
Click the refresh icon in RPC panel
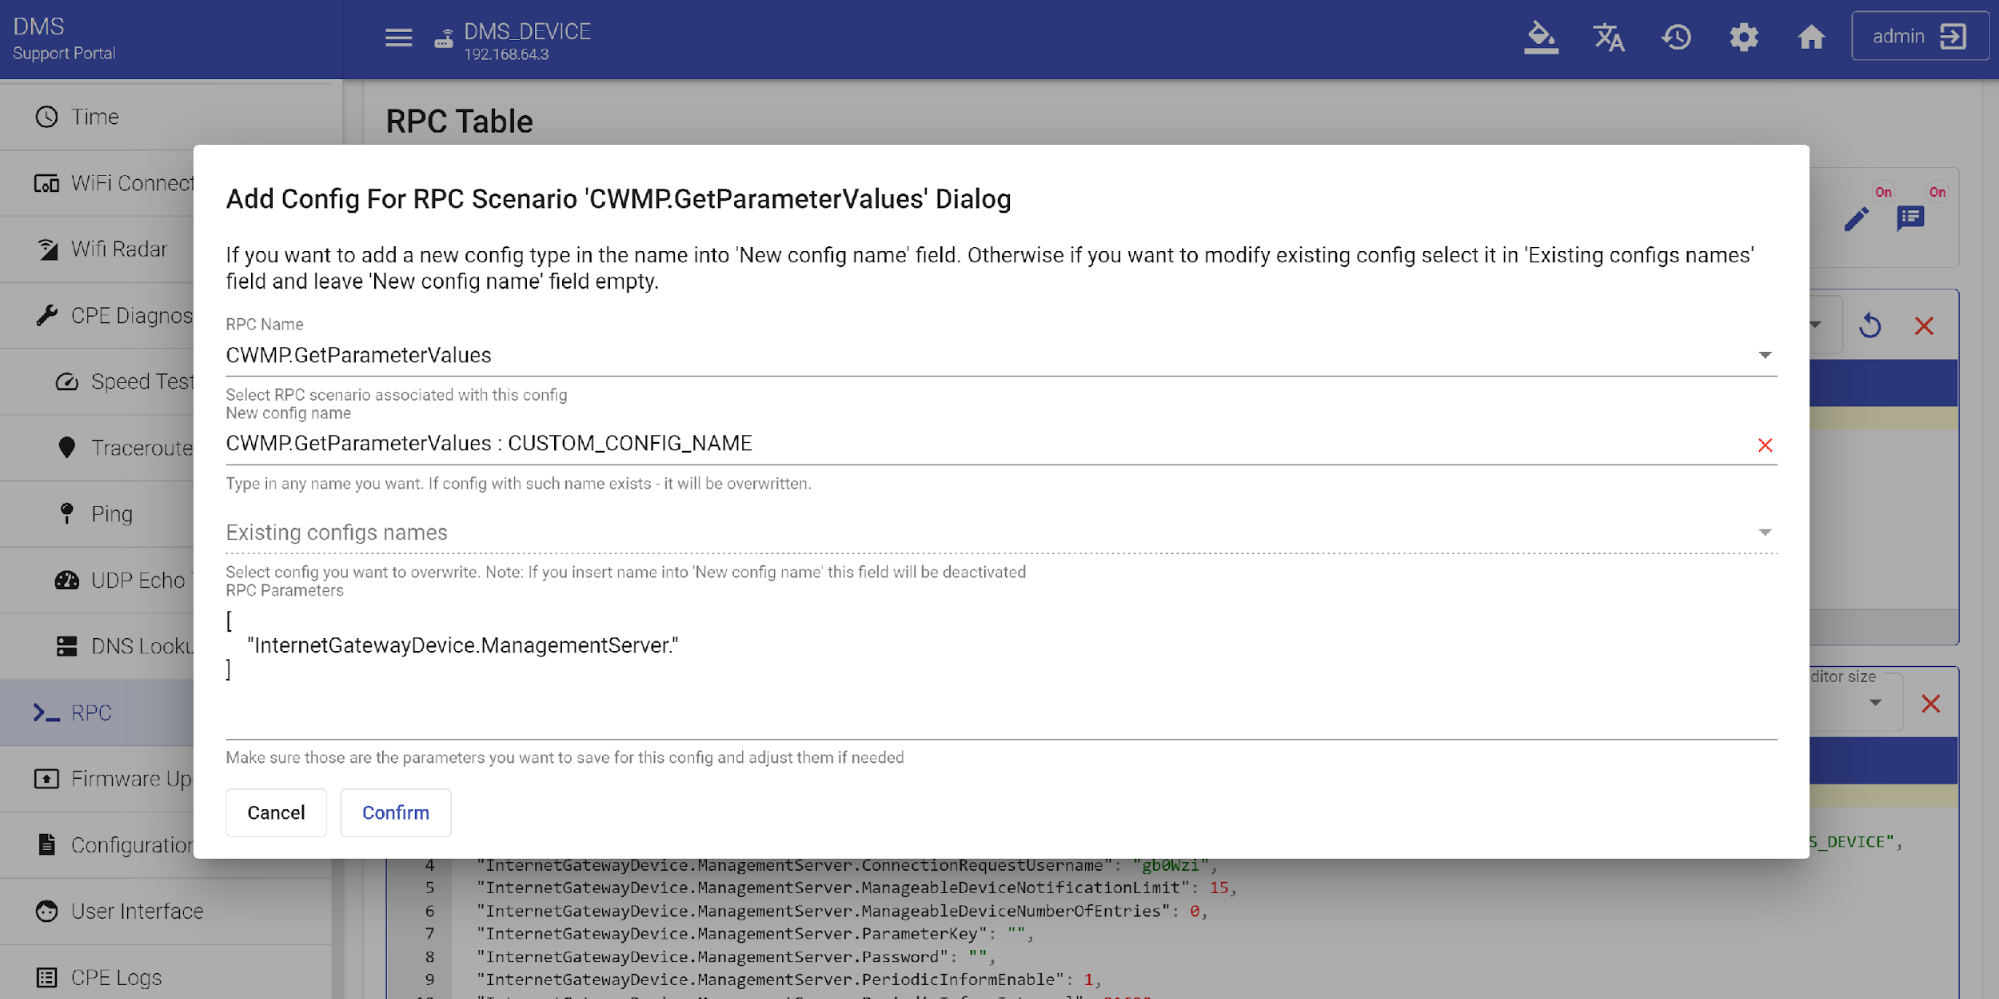point(1870,326)
